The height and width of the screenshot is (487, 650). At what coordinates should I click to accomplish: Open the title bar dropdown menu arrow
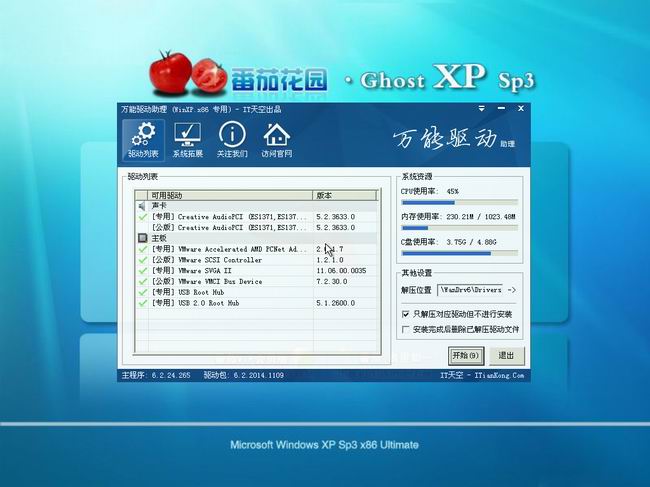pyautogui.click(x=481, y=109)
